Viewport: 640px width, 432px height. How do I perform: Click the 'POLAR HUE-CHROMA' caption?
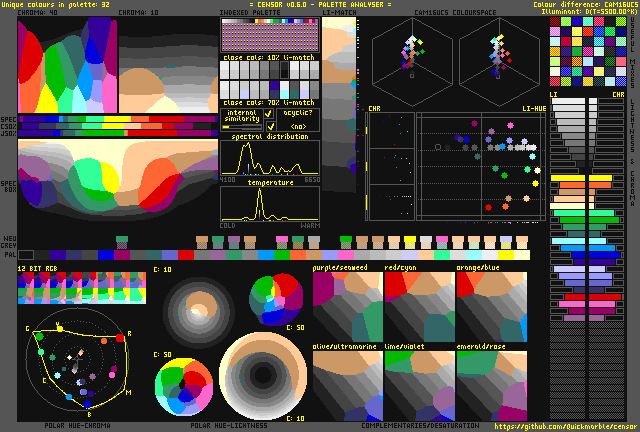pyautogui.click(x=77, y=425)
